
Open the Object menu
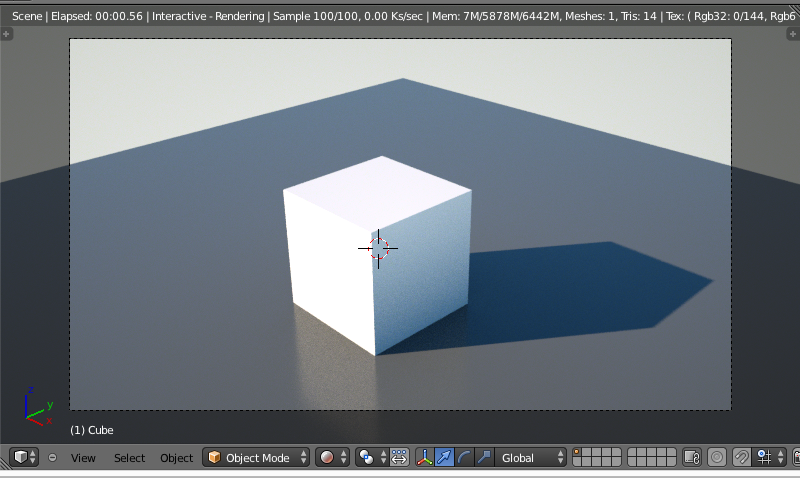[177, 458]
